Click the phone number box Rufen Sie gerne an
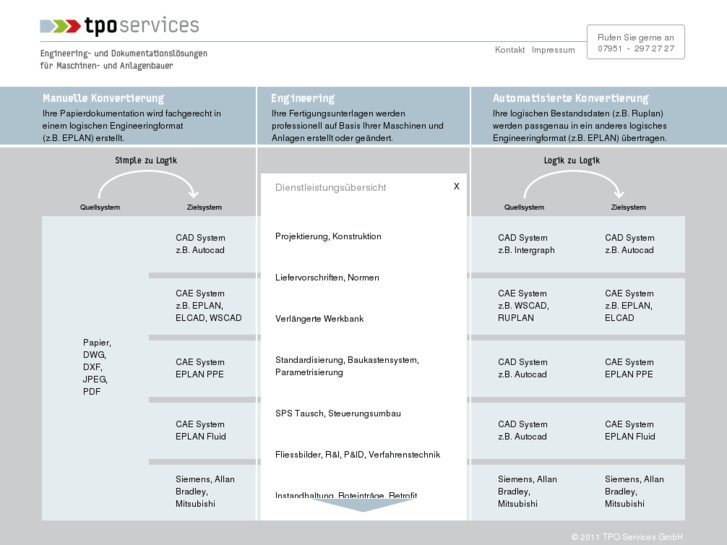The image size is (727, 545). tap(636, 42)
